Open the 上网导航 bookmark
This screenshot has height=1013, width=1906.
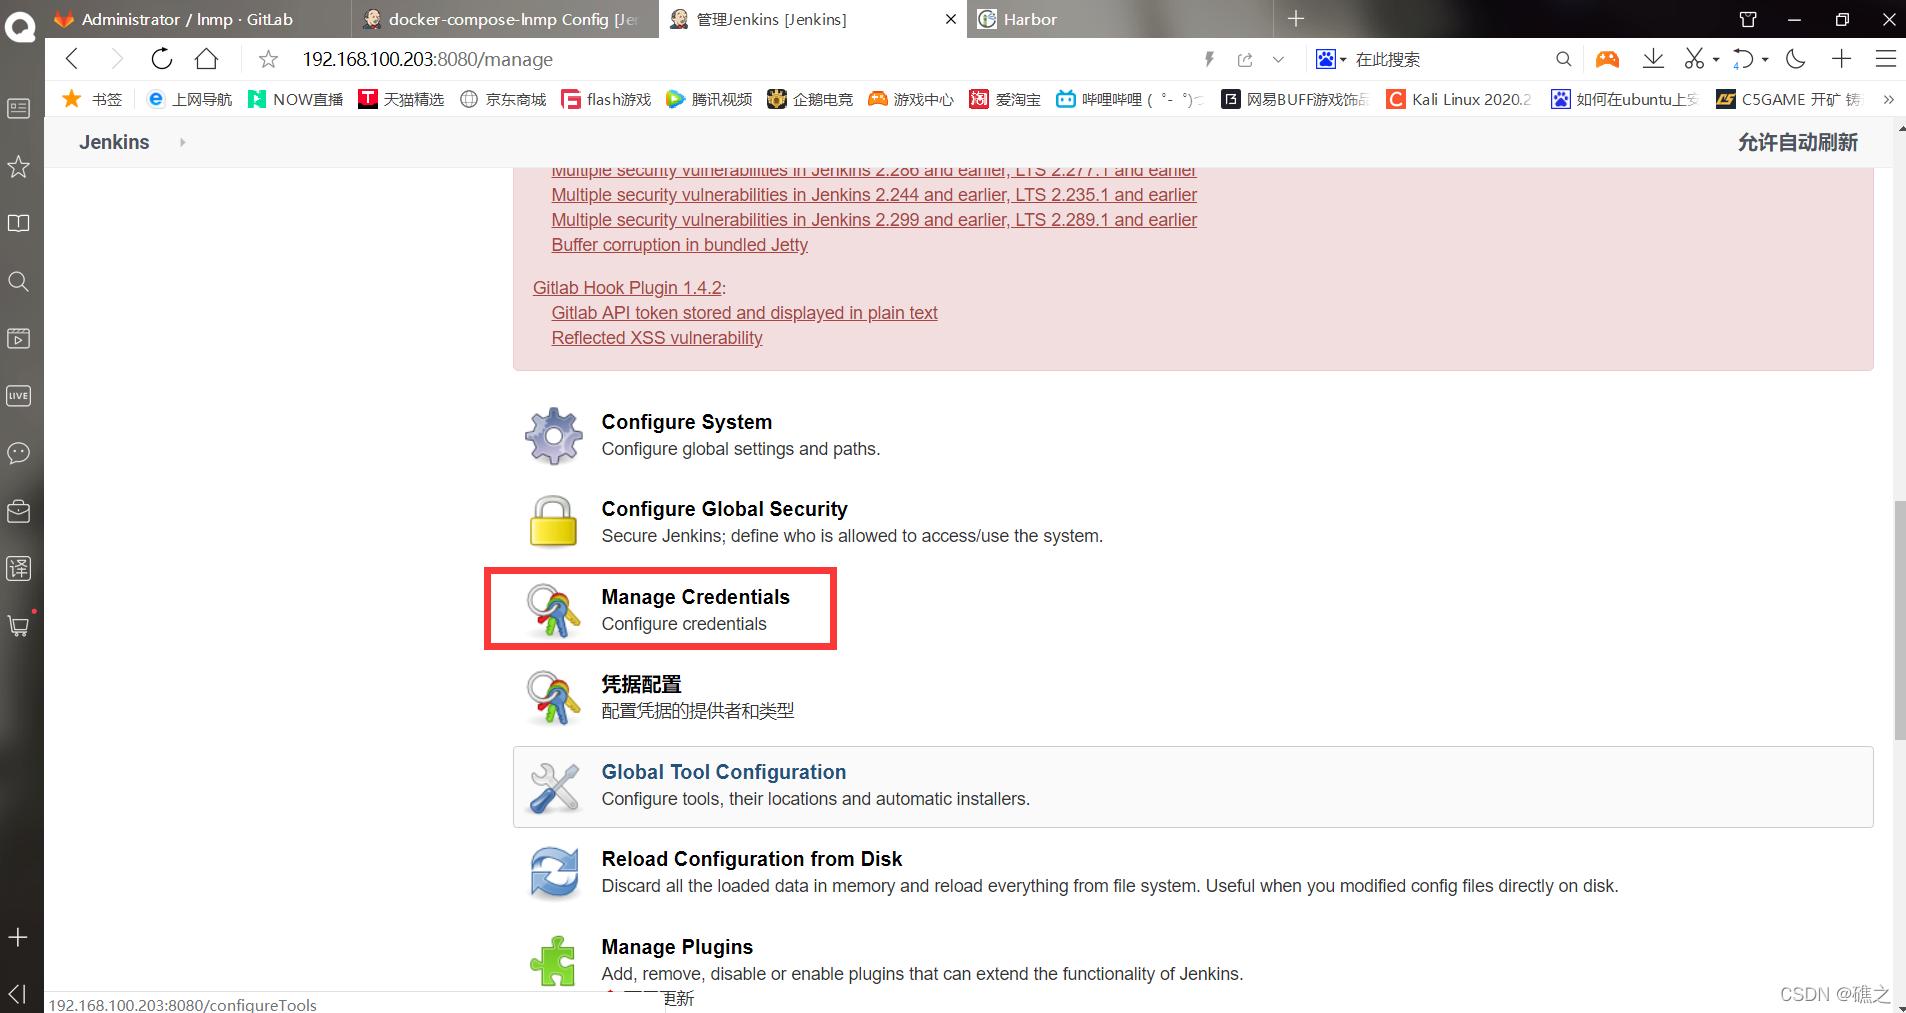tap(189, 99)
